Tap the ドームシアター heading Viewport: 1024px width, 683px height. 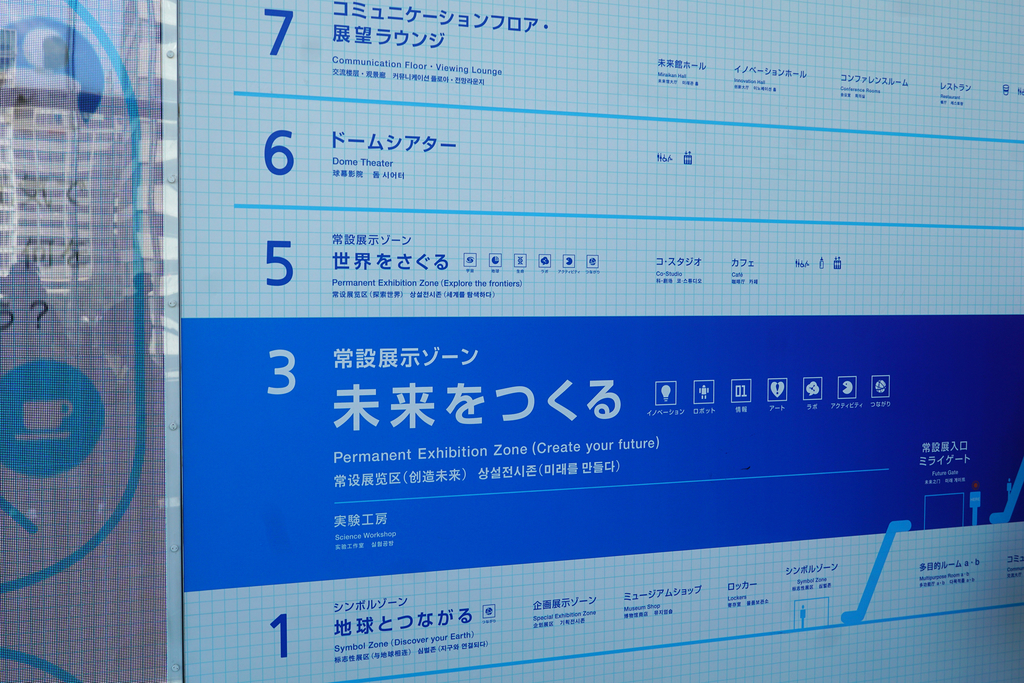click(392, 141)
